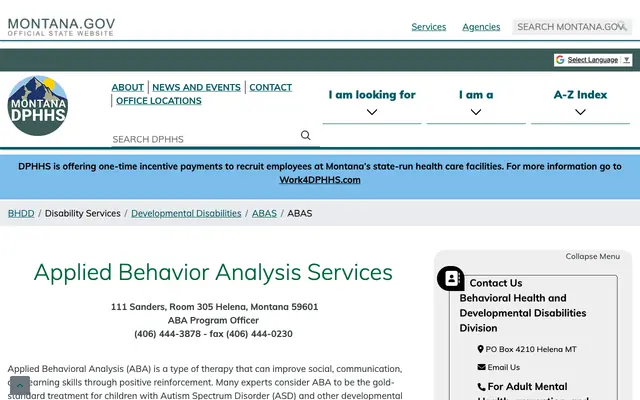Click Email Us in contact panel

pyautogui.click(x=504, y=367)
